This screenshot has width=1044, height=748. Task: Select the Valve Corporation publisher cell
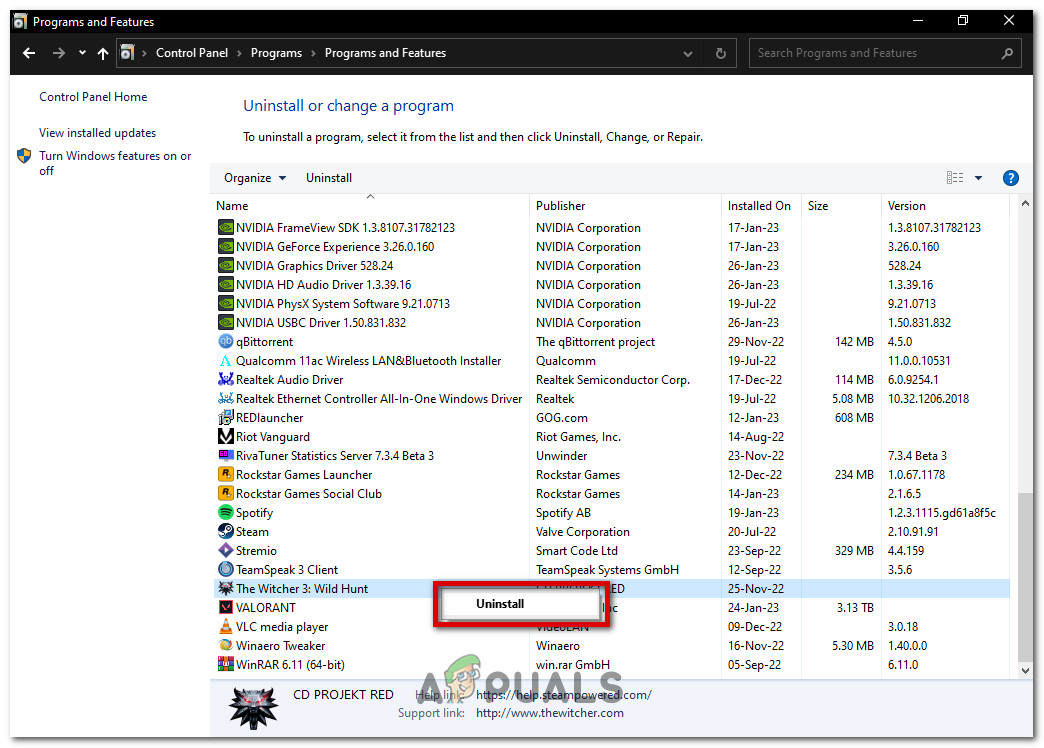(583, 532)
